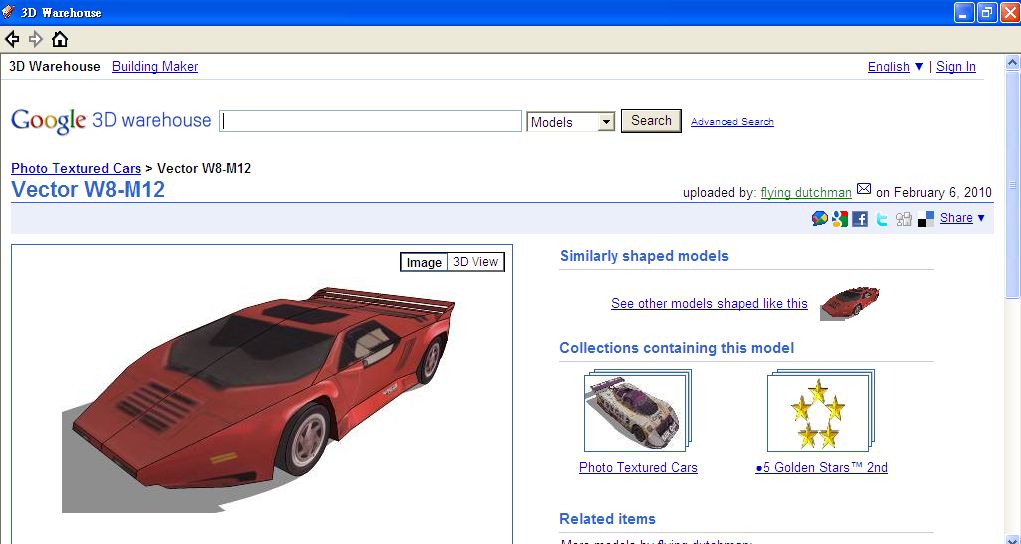Click the email uploader envelope icon

click(864, 190)
